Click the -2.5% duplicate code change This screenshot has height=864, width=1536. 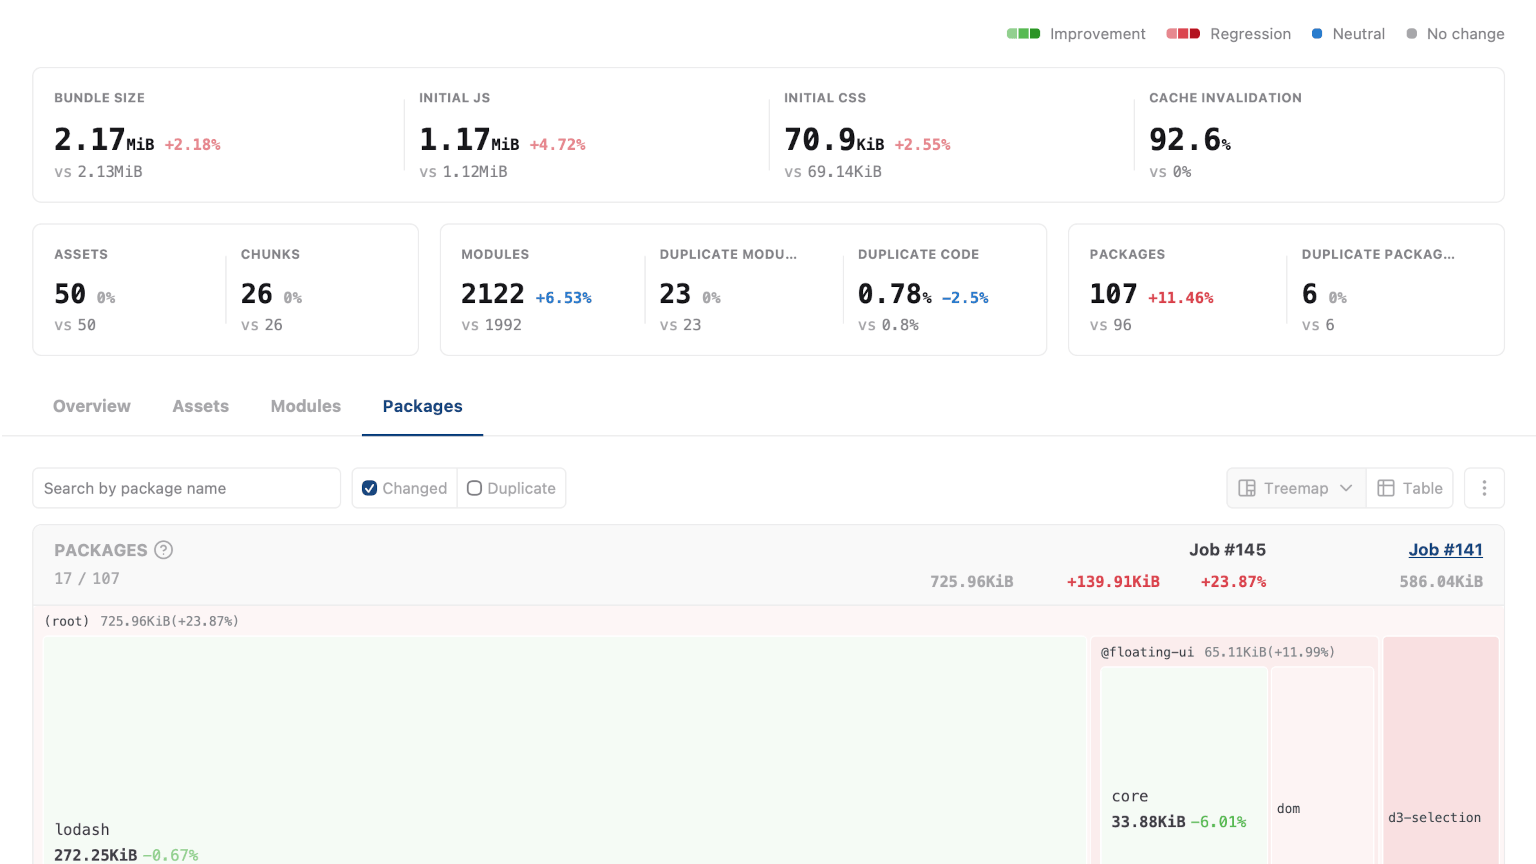(x=965, y=298)
